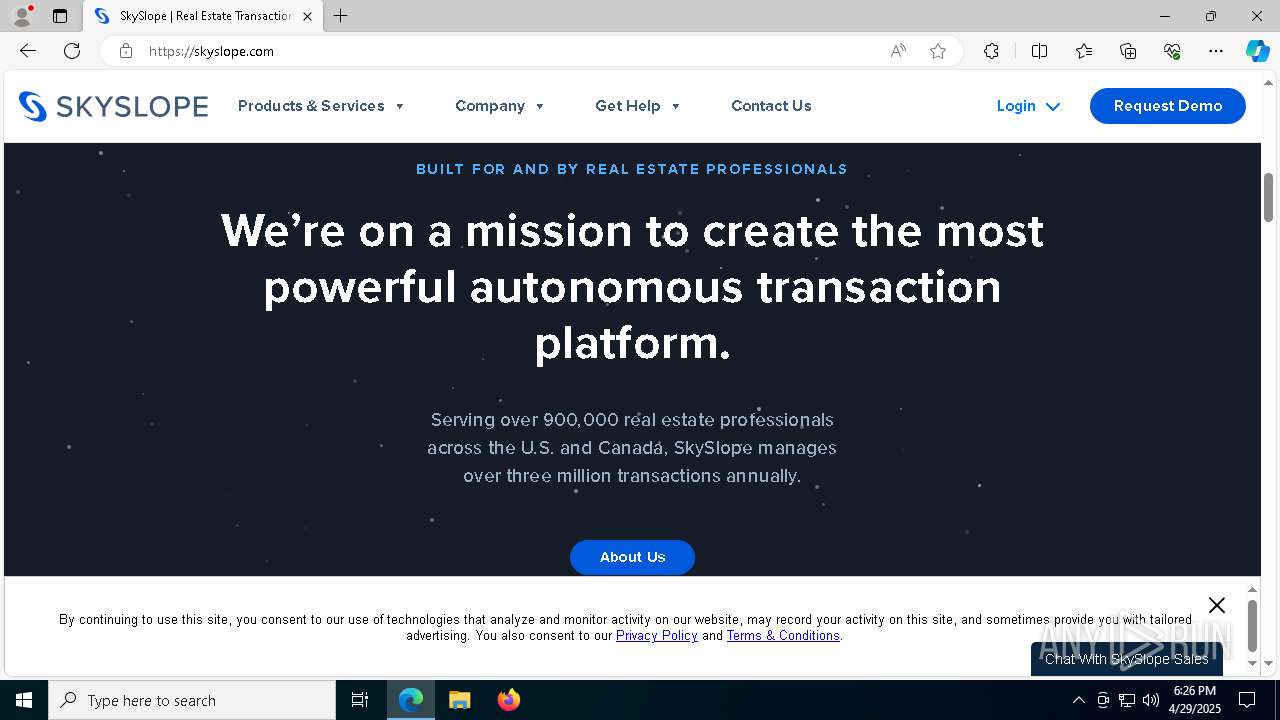The width and height of the screenshot is (1280, 720).
Task: Open the browser profile icon
Action: (x=22, y=16)
